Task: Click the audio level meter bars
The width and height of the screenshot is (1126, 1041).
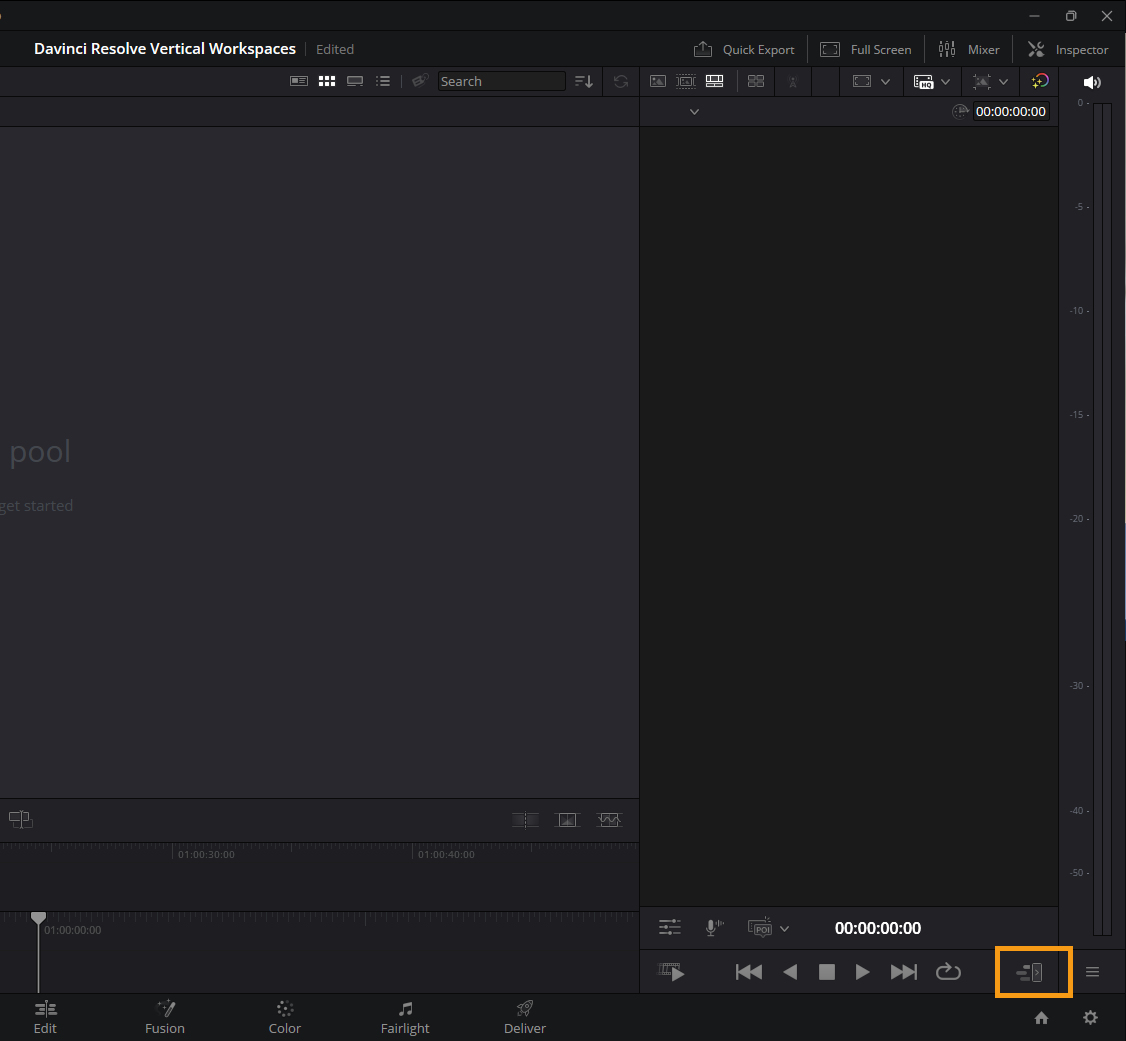Action: 1102,519
